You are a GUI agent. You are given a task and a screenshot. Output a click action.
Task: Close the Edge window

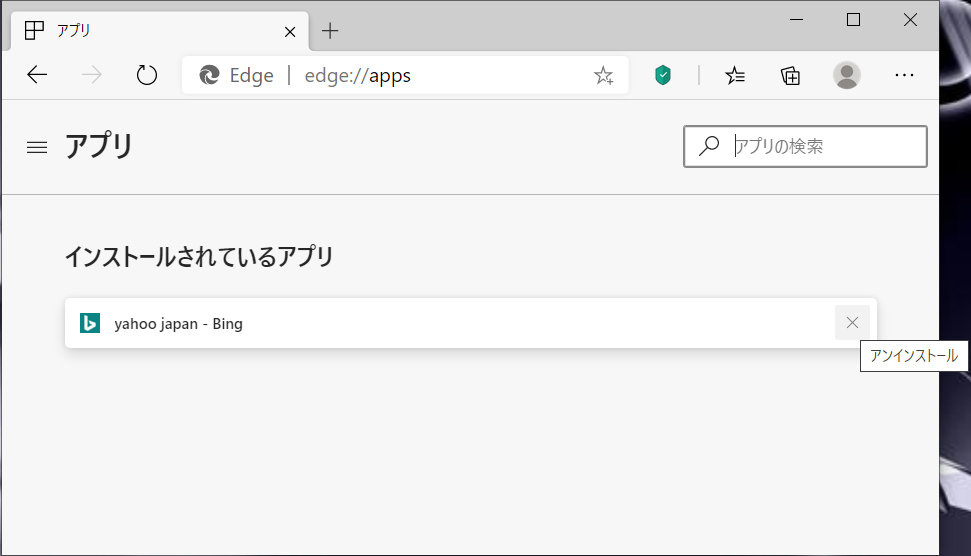pyautogui.click(x=910, y=20)
